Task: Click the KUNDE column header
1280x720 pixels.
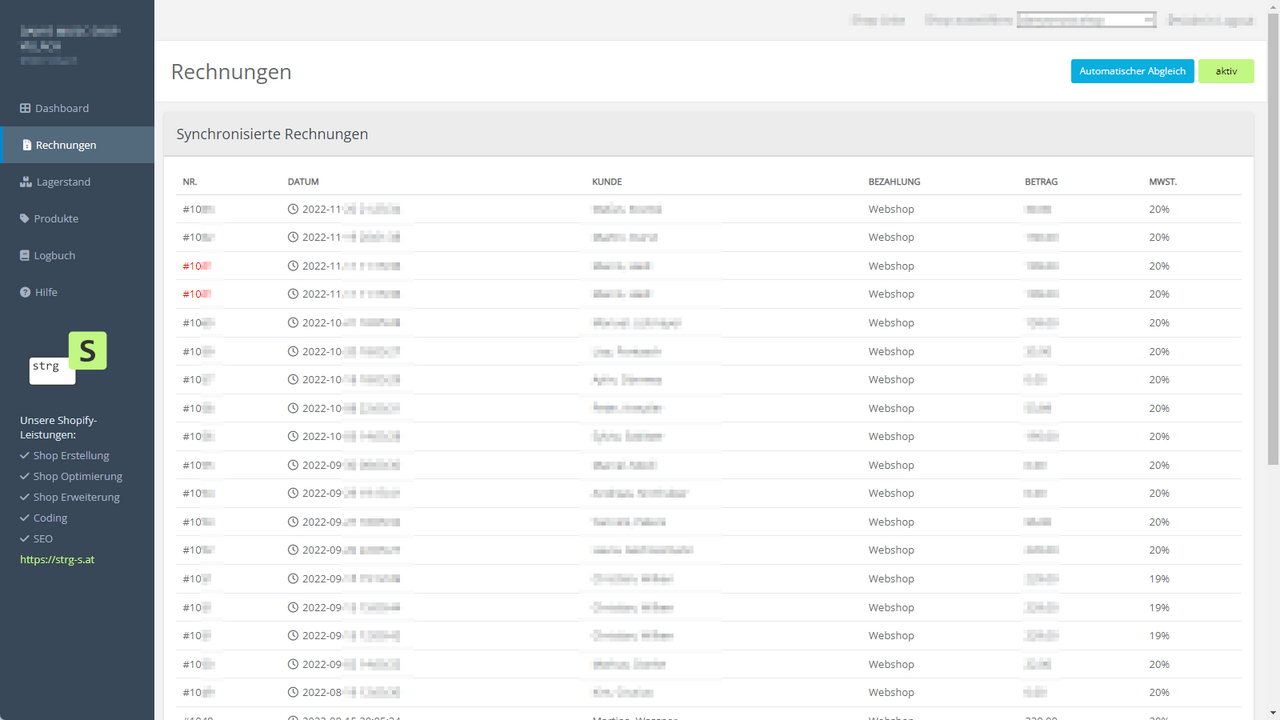Action: coord(607,182)
